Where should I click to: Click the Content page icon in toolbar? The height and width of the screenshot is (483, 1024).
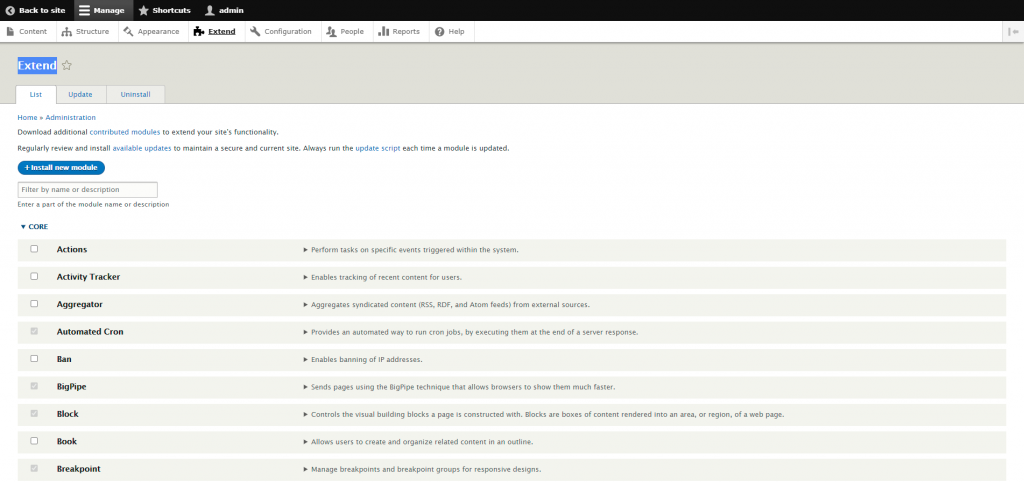tap(11, 32)
